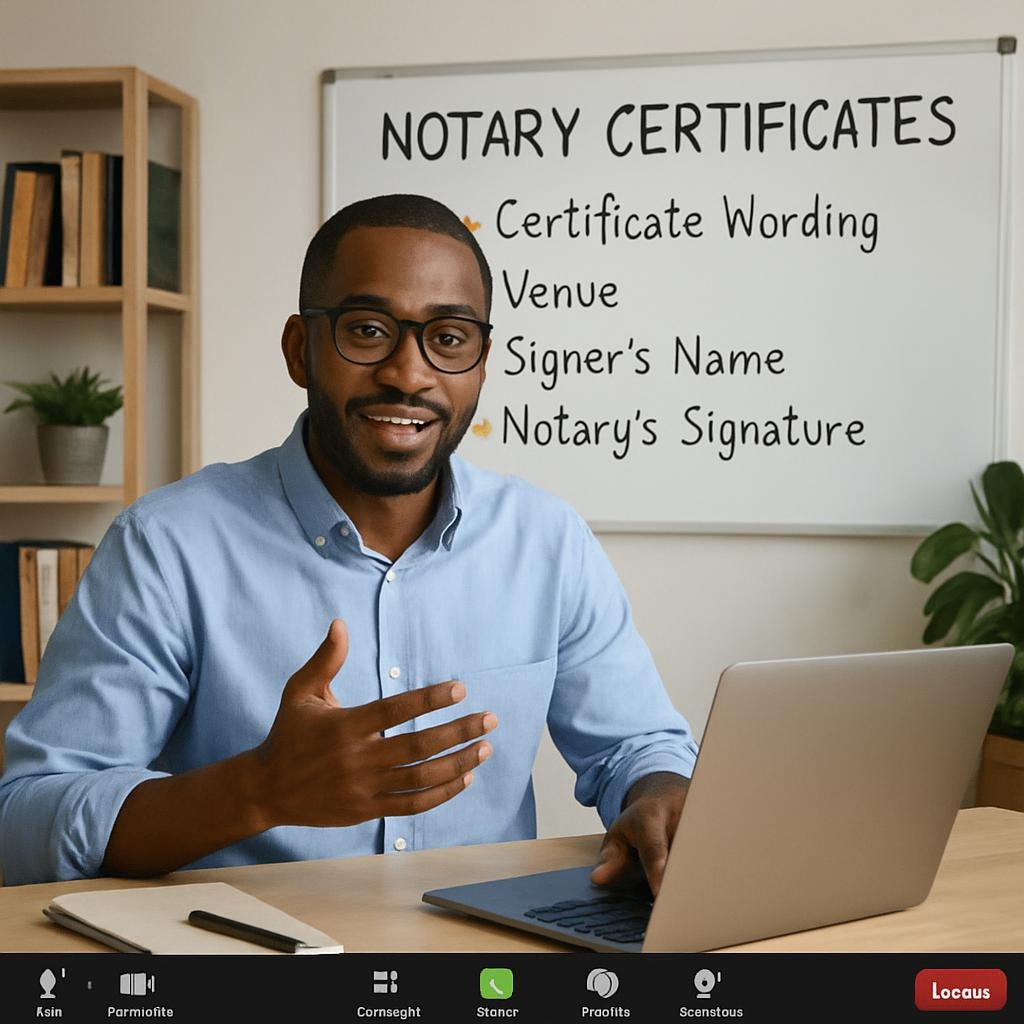
Task: Click Notary's Signature on the whiteboard
Action: click(682, 428)
